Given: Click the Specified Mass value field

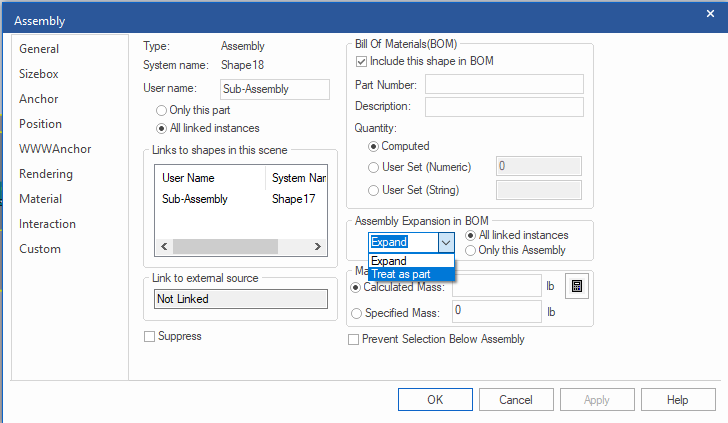Looking at the screenshot, I should (x=497, y=311).
